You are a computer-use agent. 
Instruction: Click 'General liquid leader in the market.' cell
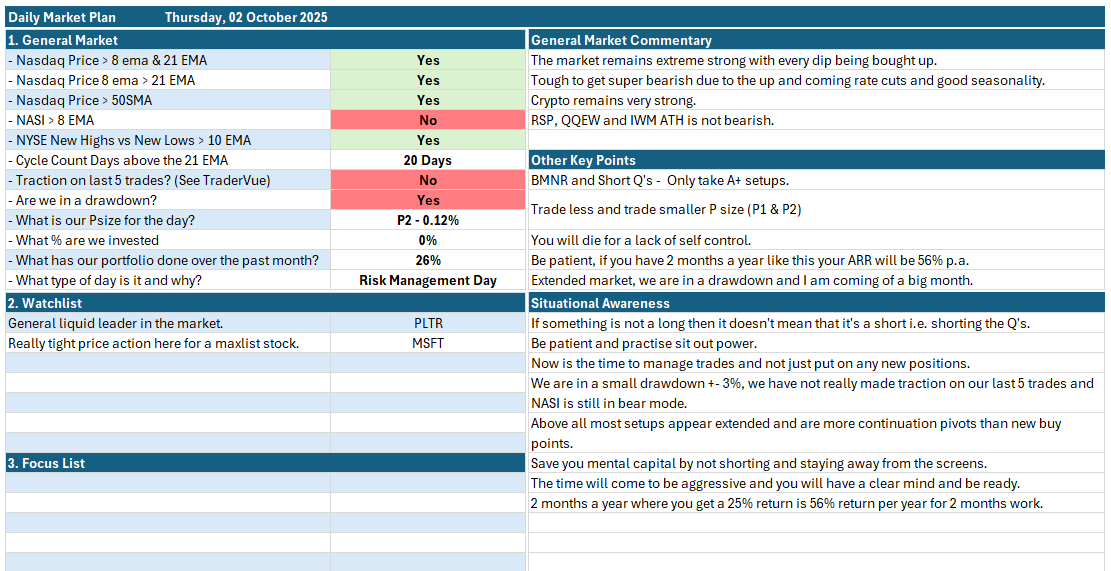pyautogui.click(x=168, y=323)
